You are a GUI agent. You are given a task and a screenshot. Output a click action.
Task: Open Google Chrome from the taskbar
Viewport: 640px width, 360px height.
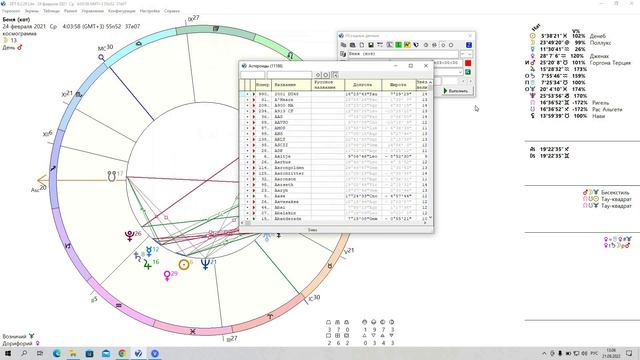[x=122, y=353]
